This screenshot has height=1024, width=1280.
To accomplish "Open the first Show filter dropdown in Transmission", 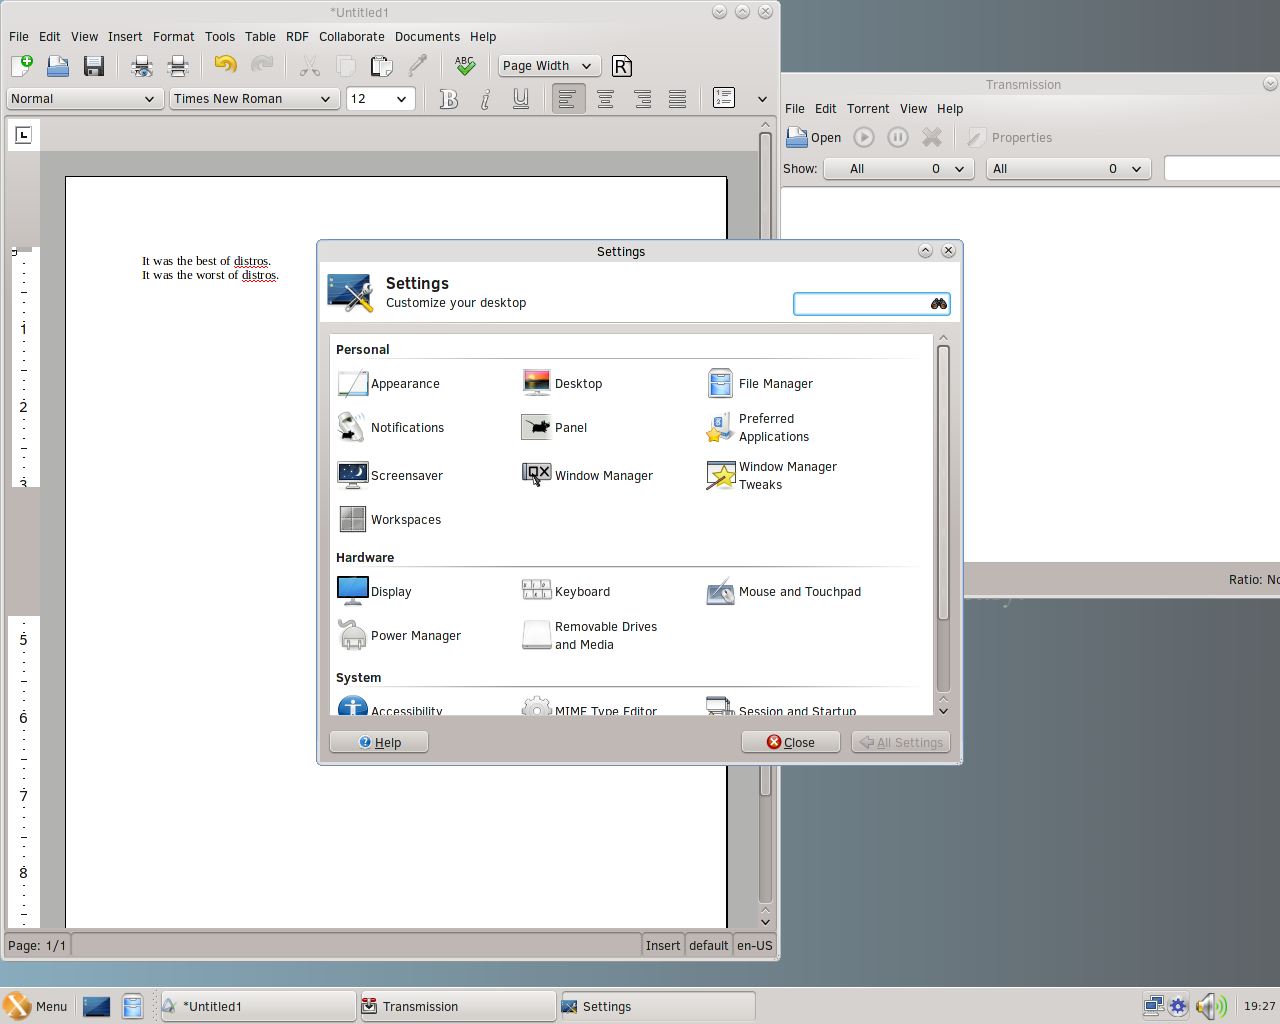I will [898, 168].
